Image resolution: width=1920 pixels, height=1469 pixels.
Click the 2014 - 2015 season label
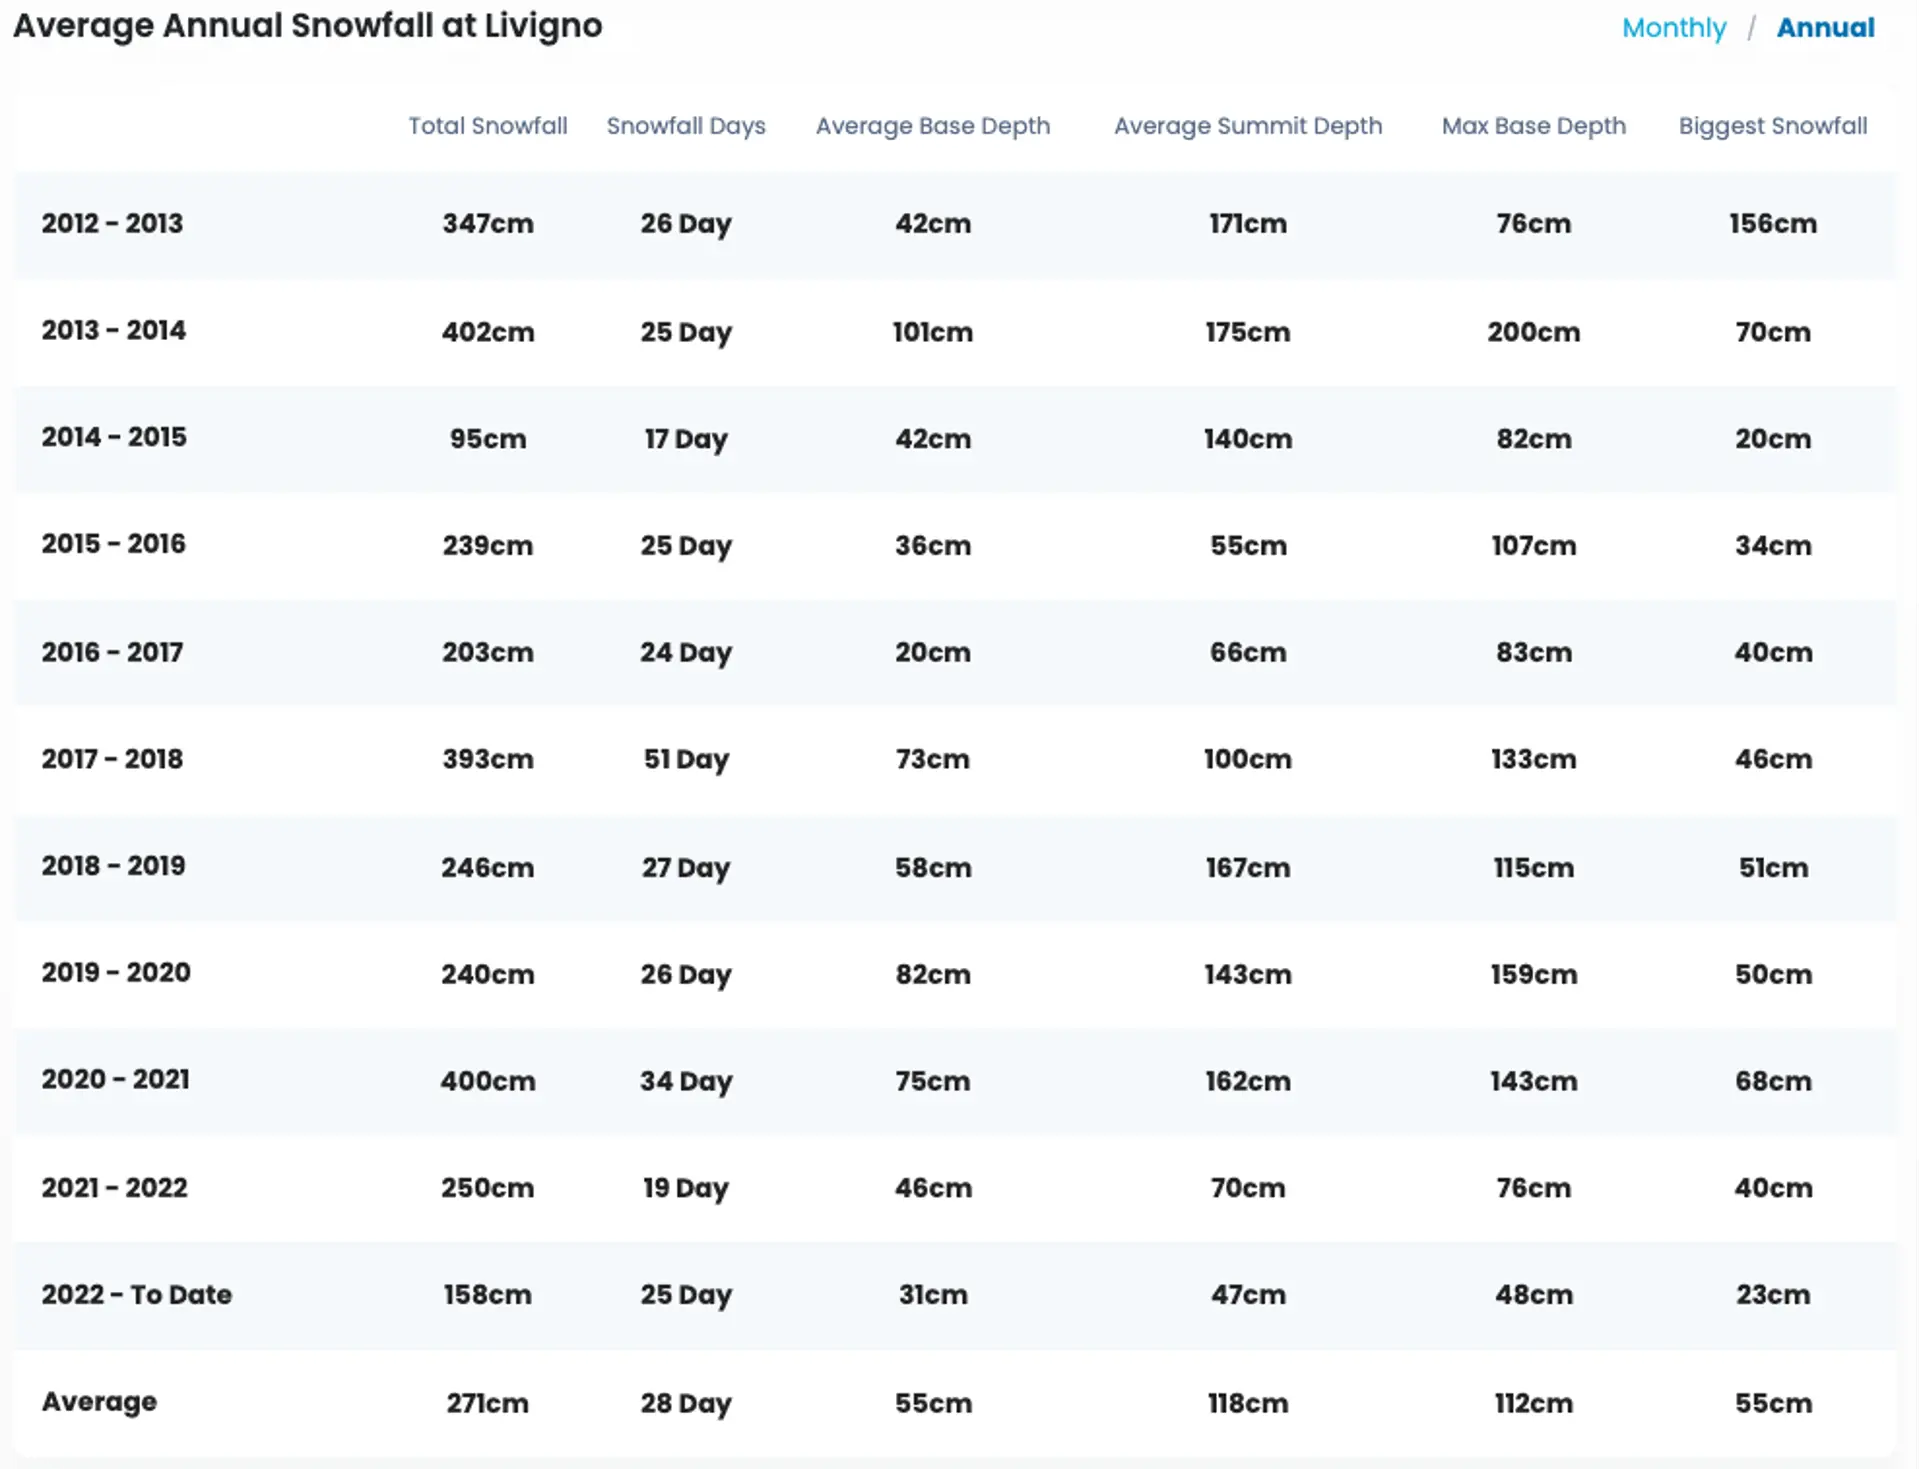click(113, 437)
